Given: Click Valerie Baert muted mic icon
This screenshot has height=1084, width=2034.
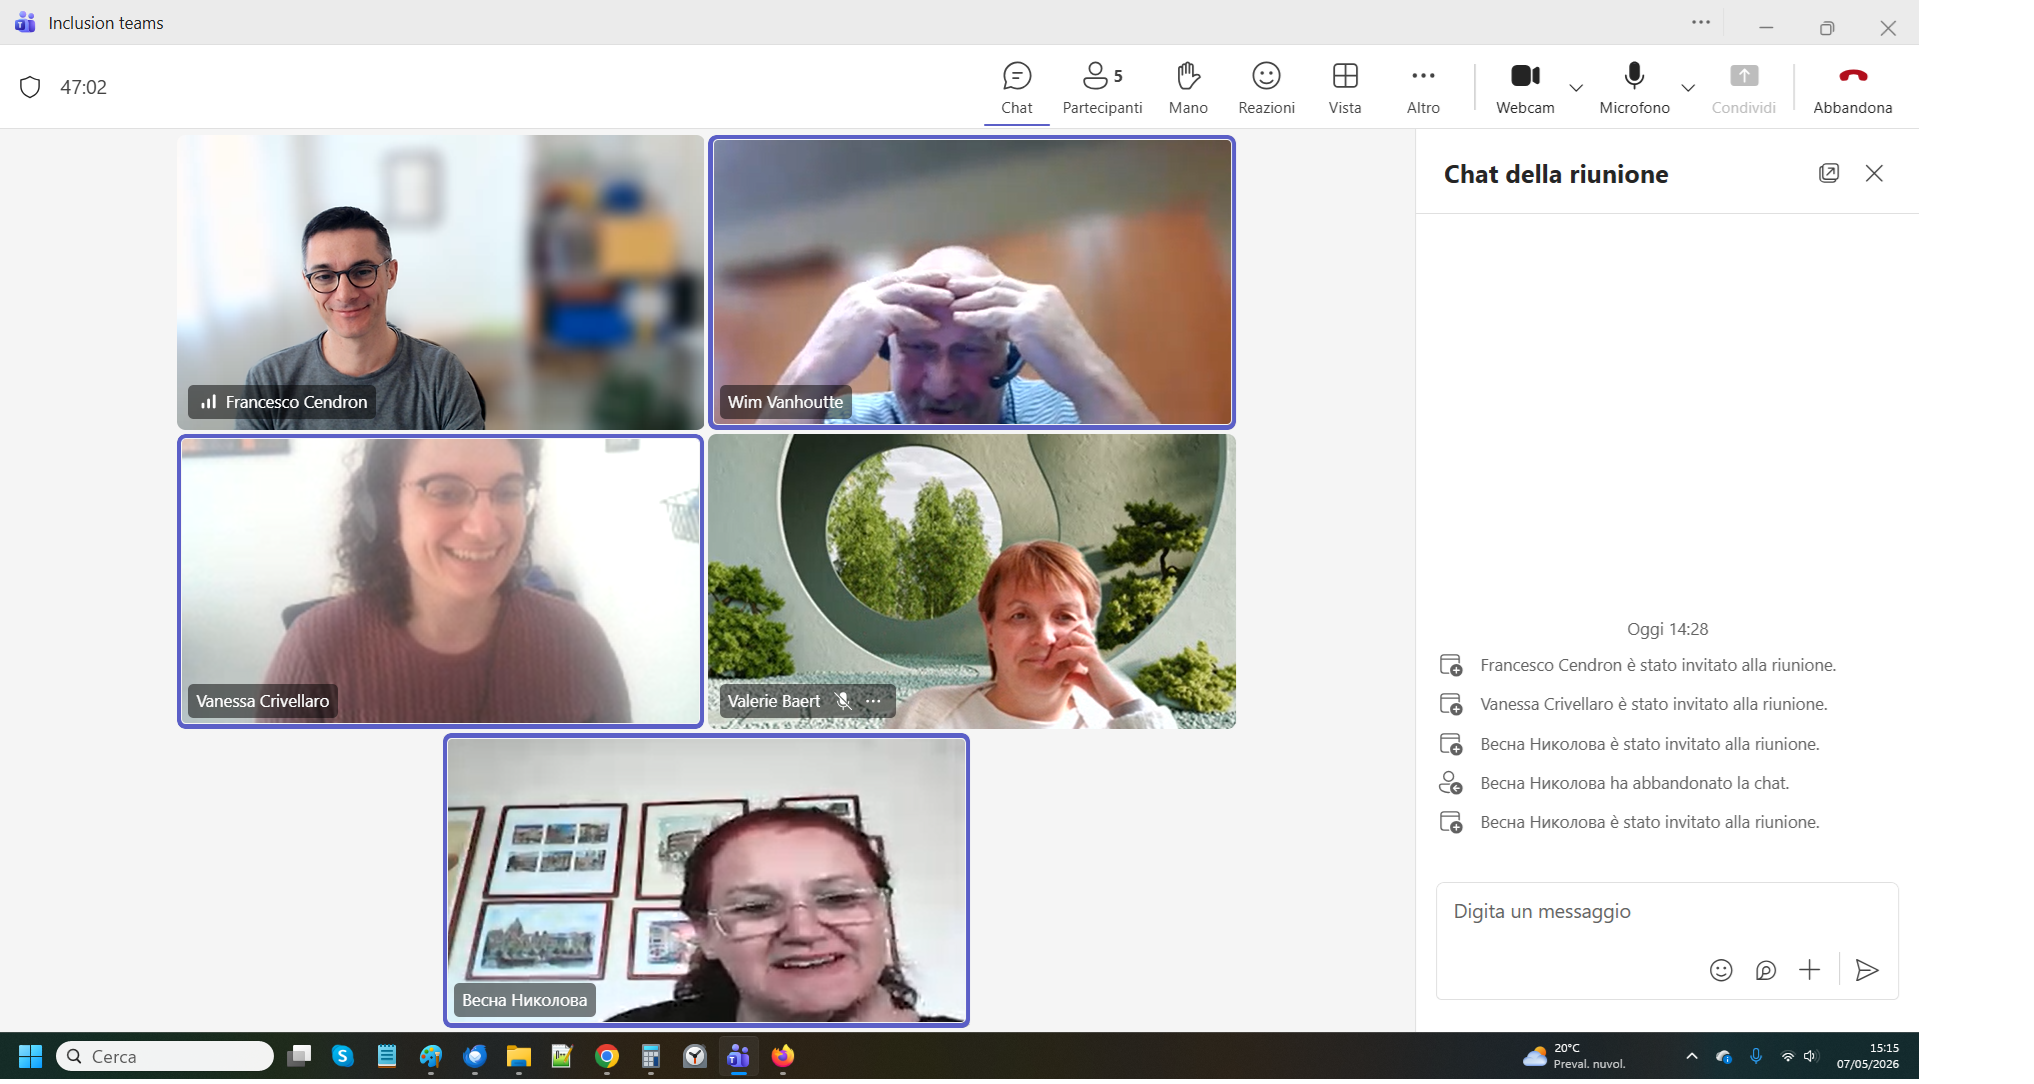Looking at the screenshot, I should click(843, 701).
